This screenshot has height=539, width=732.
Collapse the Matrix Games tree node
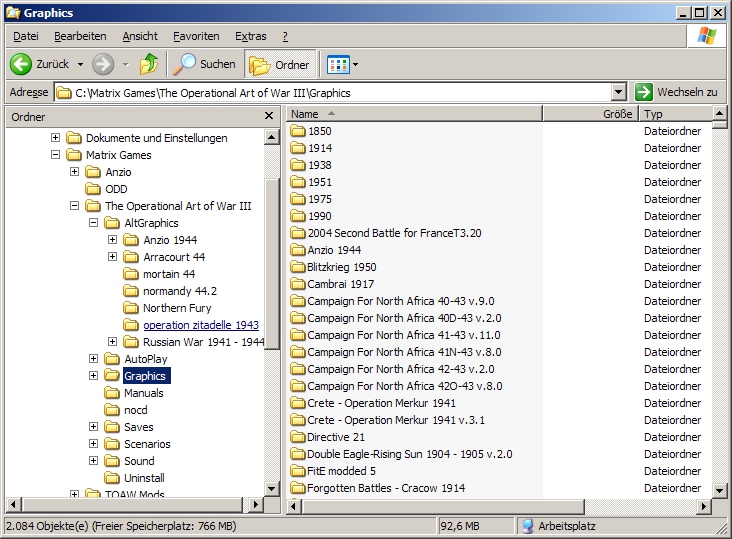(x=55, y=154)
